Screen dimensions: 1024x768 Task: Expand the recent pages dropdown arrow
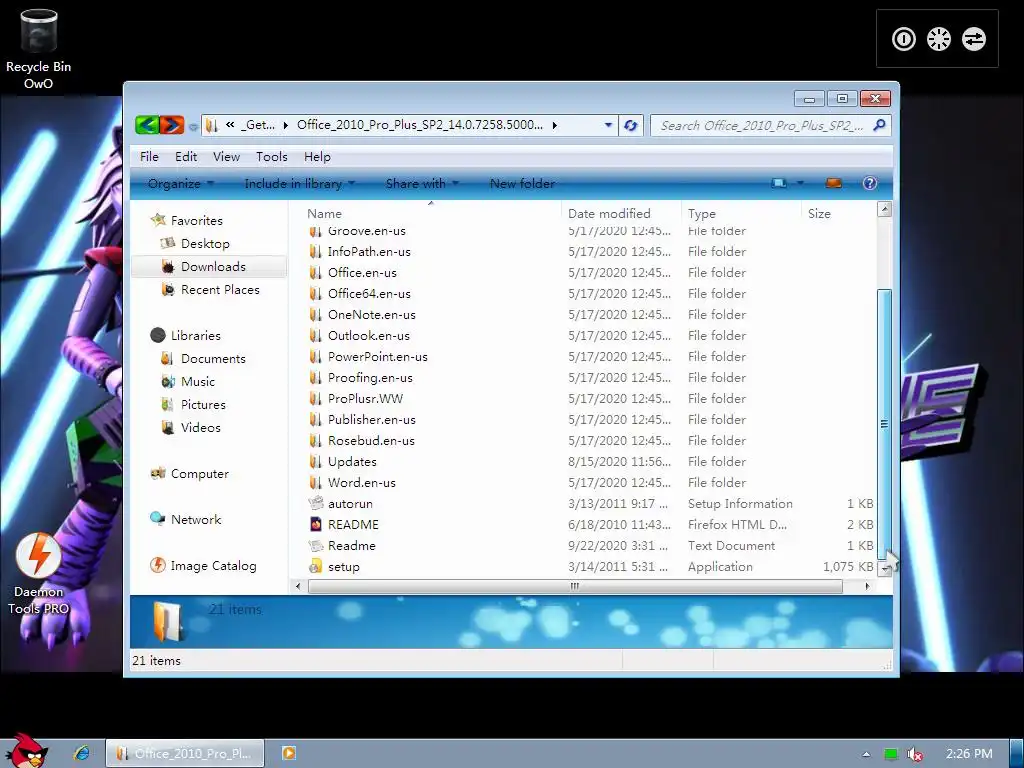[x=193, y=126]
